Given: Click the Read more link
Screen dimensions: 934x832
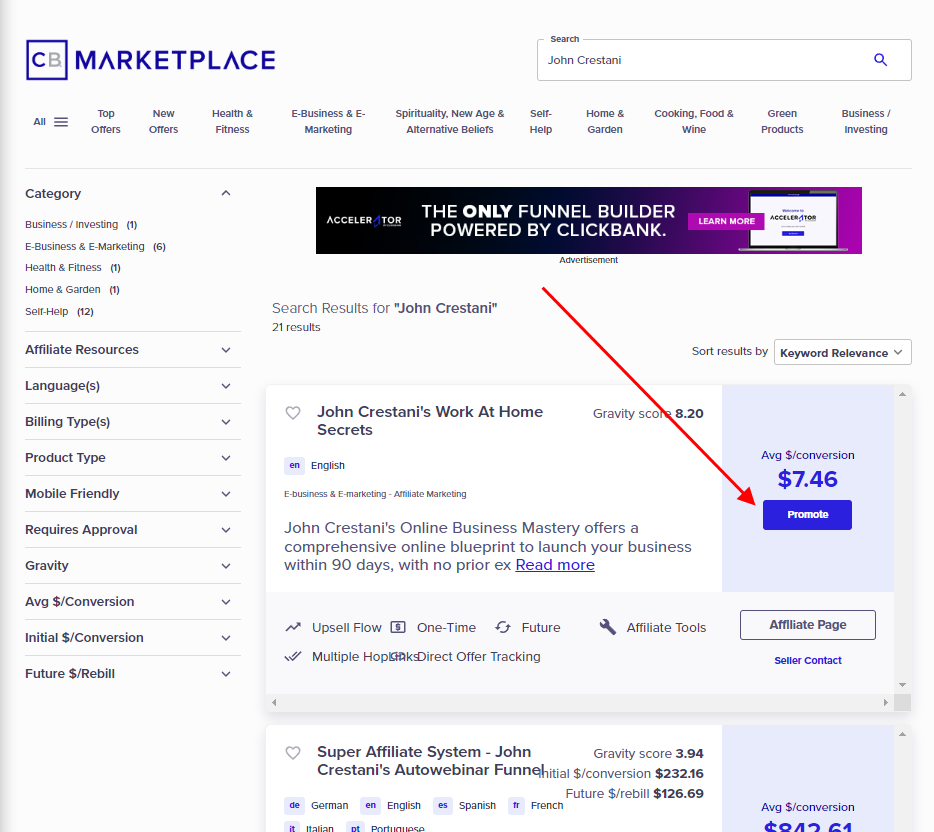Looking at the screenshot, I should pos(555,565).
